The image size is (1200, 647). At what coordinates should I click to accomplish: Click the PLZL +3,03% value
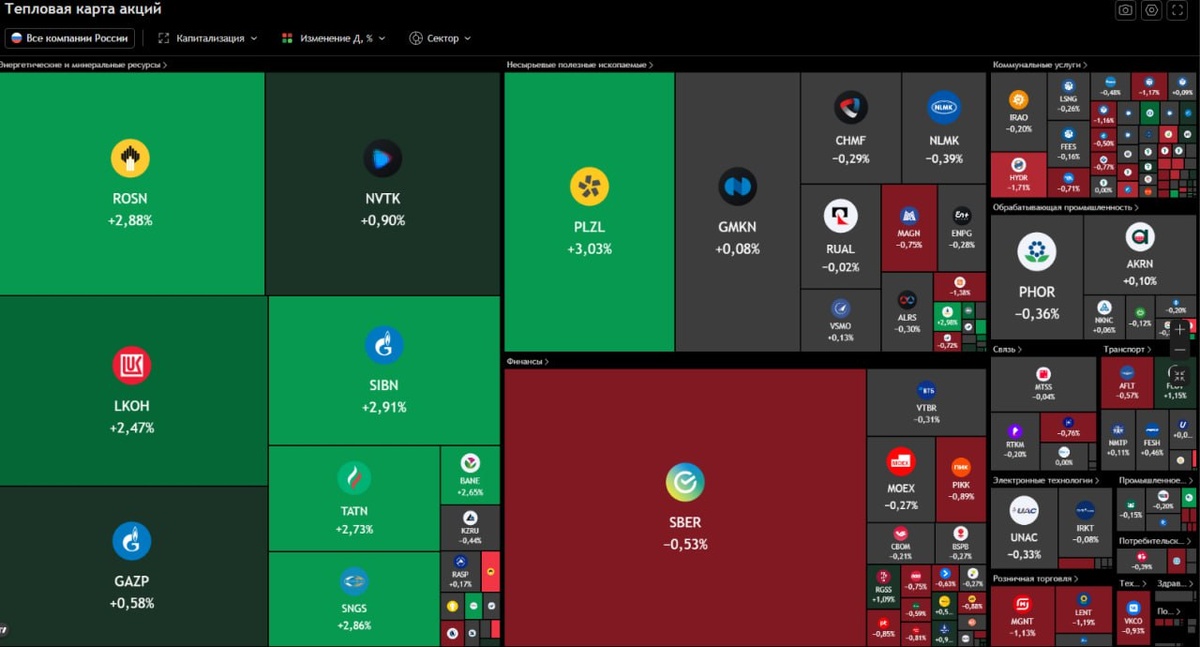(589, 249)
